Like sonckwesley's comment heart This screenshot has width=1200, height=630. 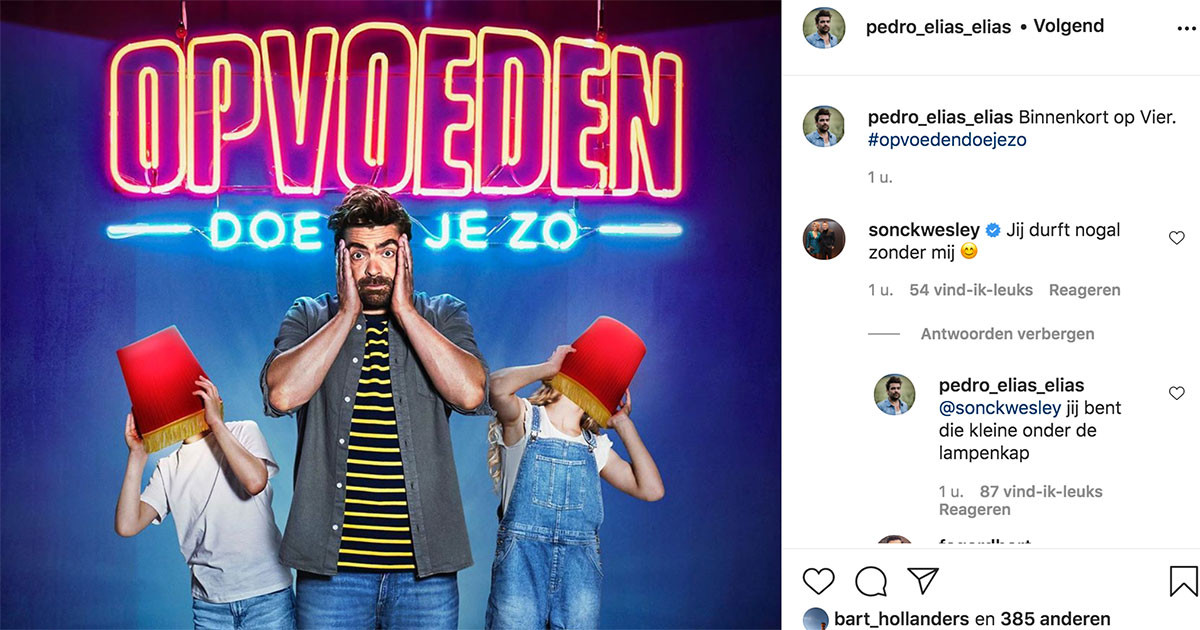coord(1176,238)
